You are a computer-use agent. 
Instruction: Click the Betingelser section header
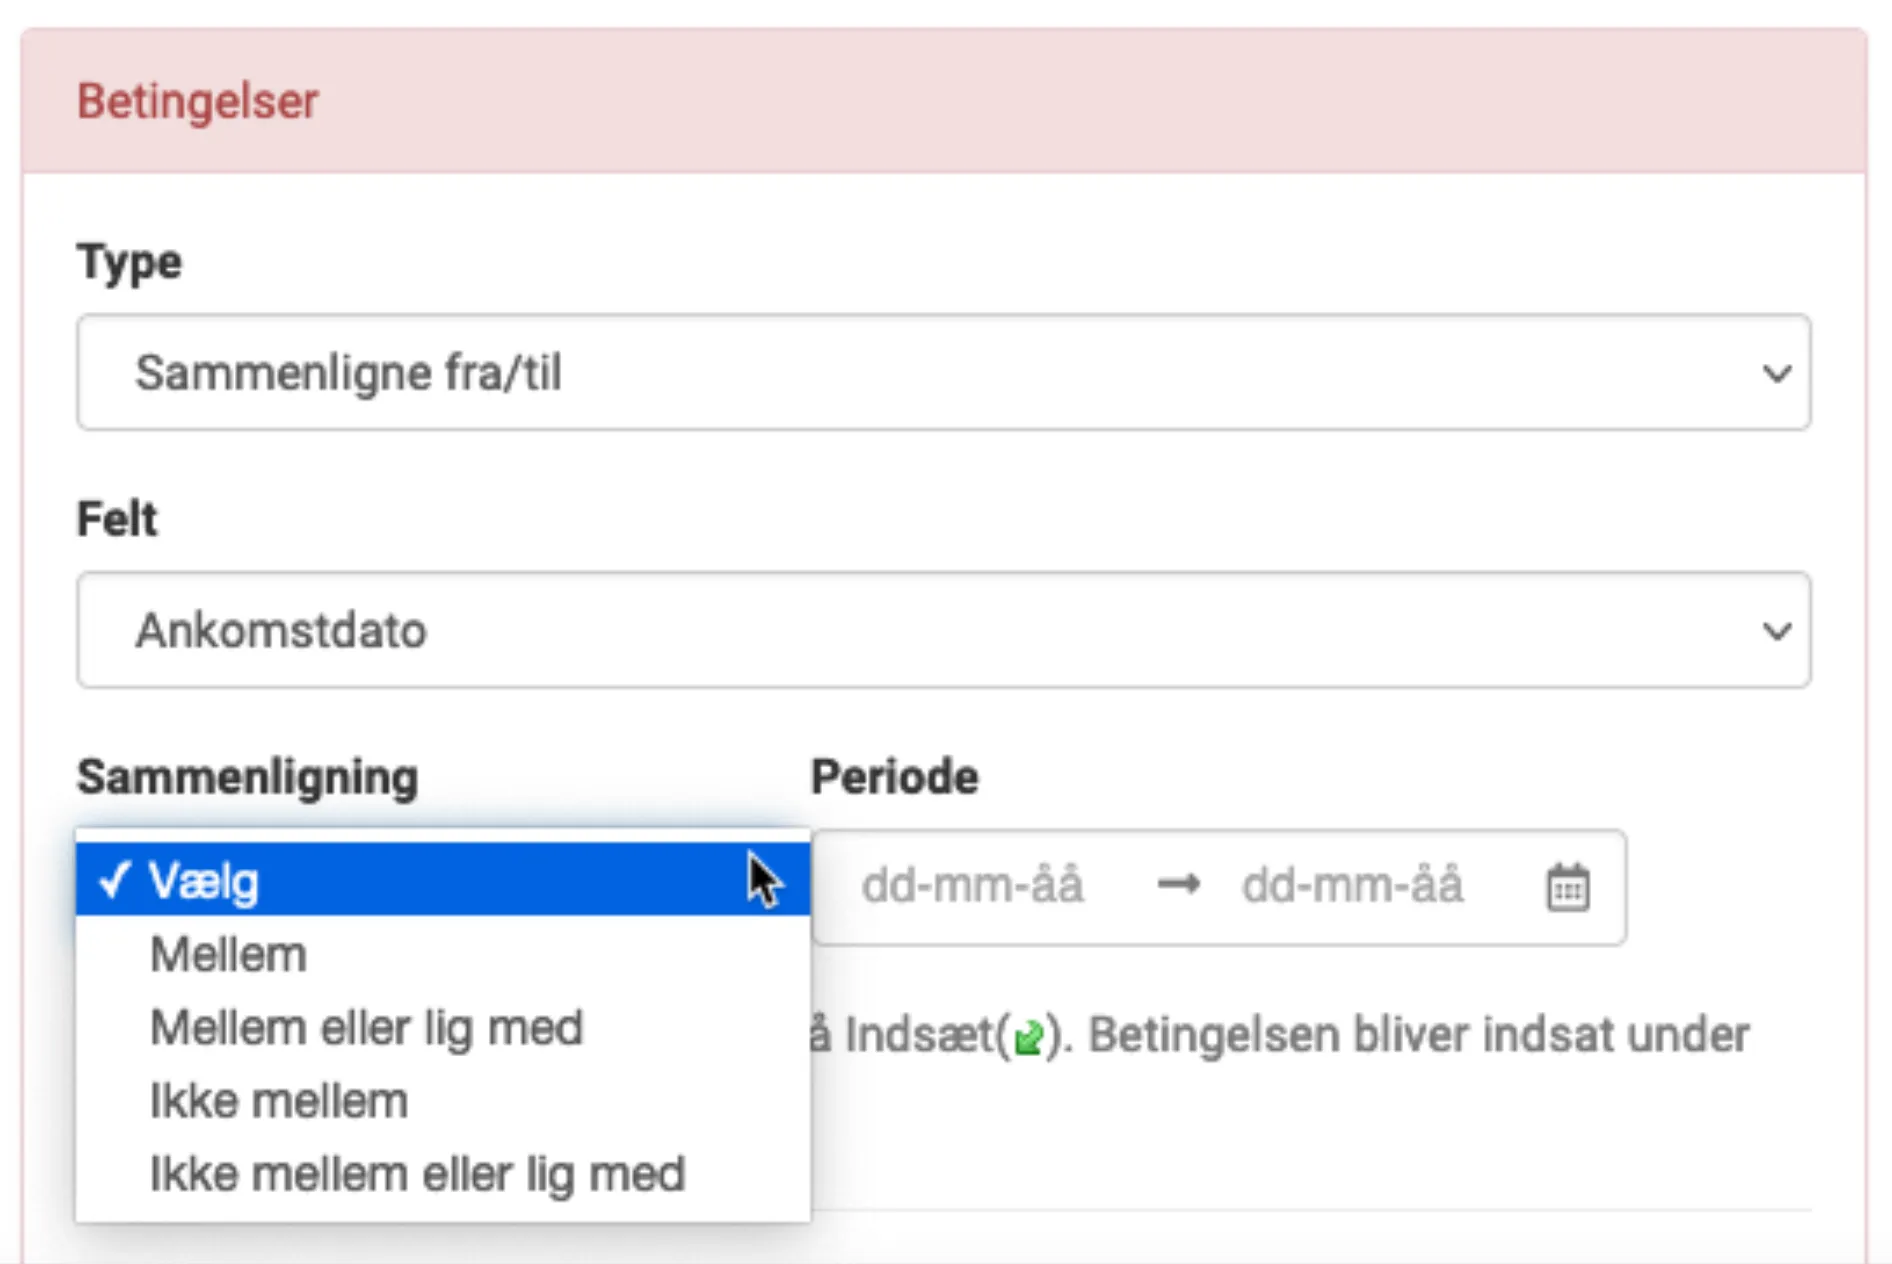[x=197, y=100]
